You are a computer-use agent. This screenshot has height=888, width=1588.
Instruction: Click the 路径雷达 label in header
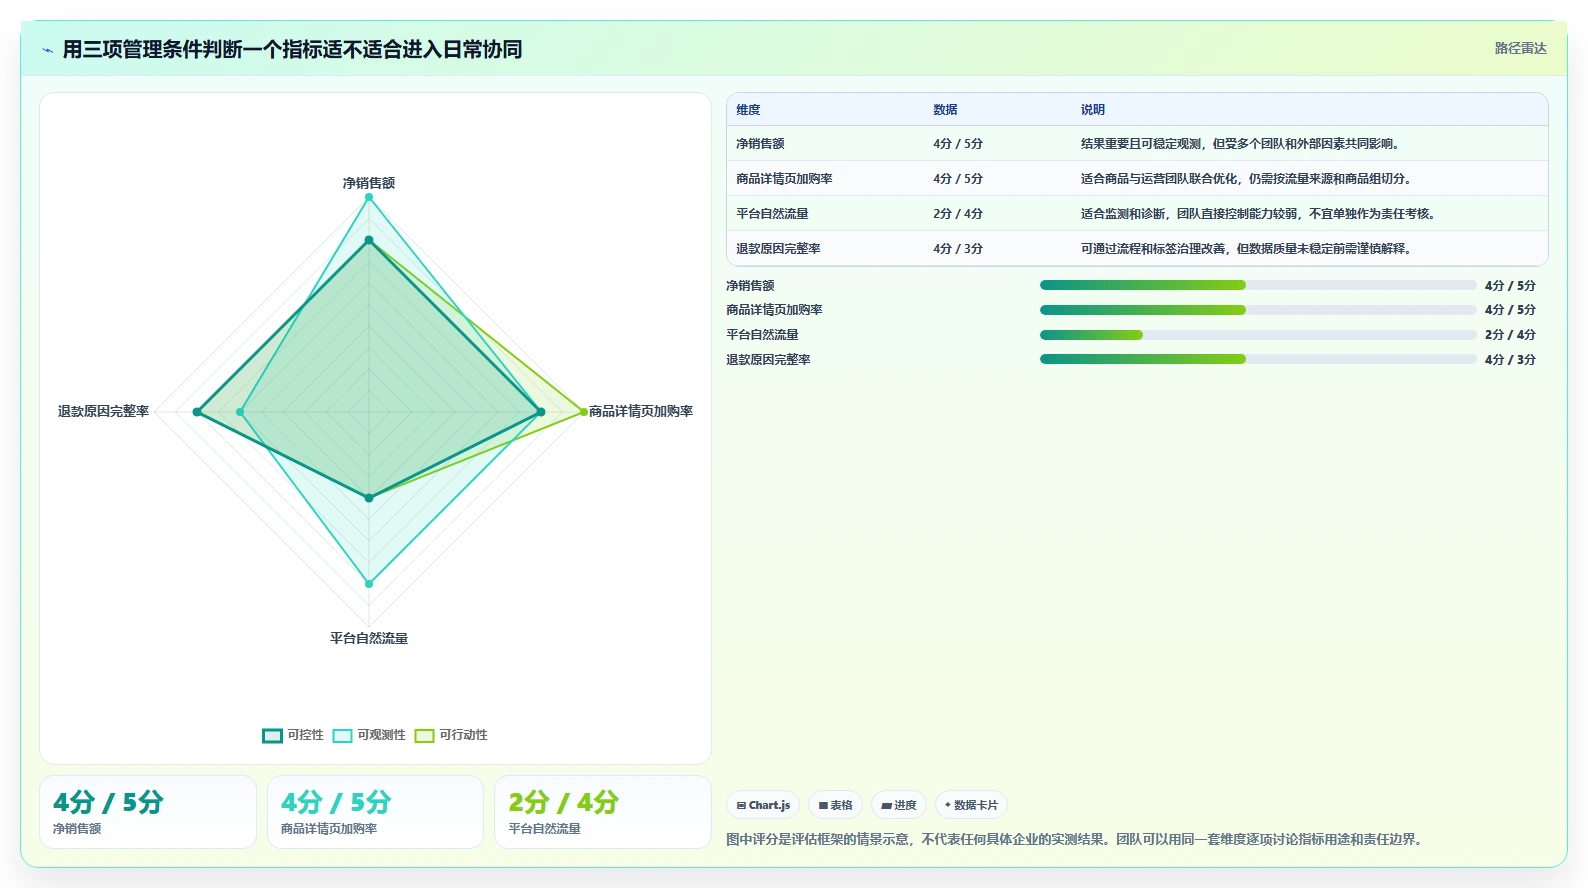point(1520,48)
